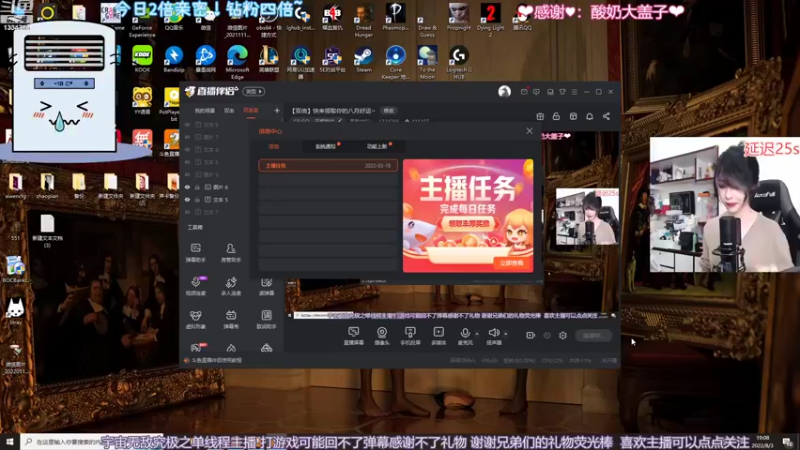
Task: Expand the microphone options arrow
Action: click(x=477, y=334)
